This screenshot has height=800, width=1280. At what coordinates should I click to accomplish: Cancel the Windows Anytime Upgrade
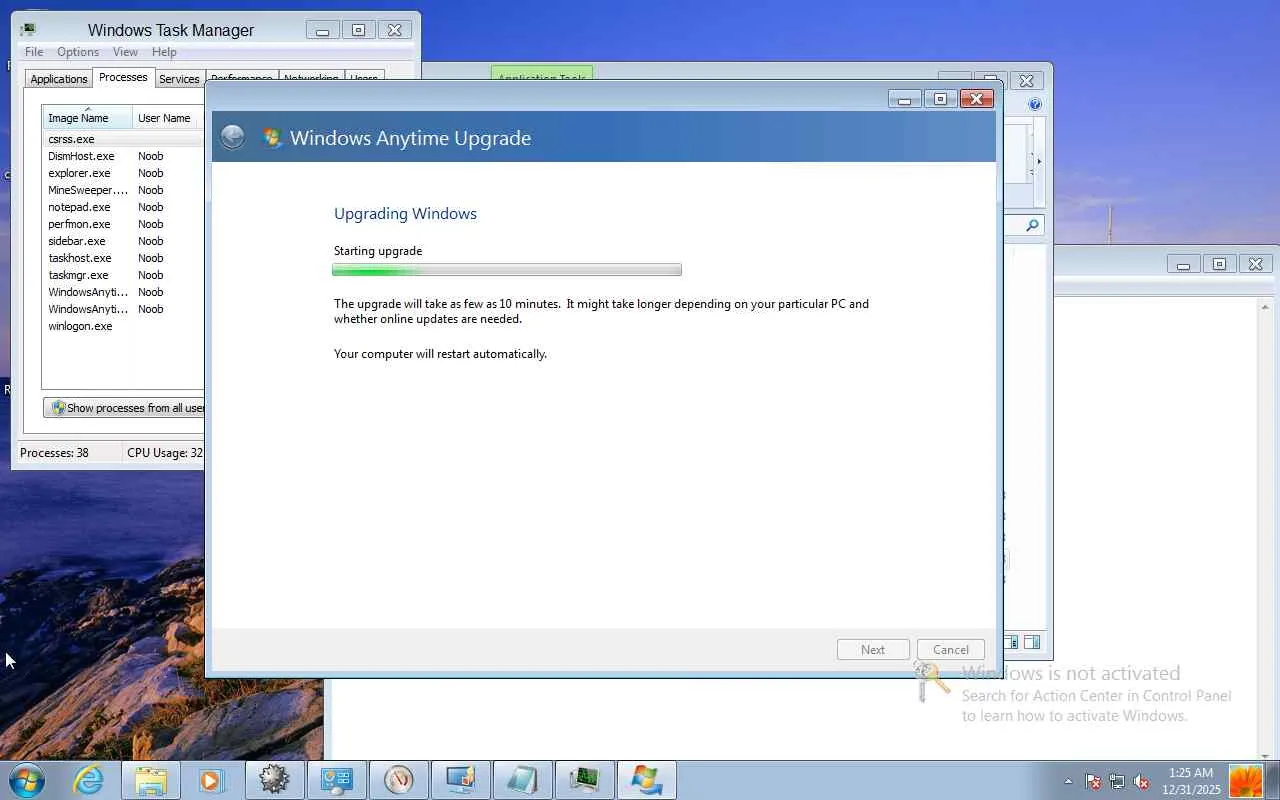(950, 650)
